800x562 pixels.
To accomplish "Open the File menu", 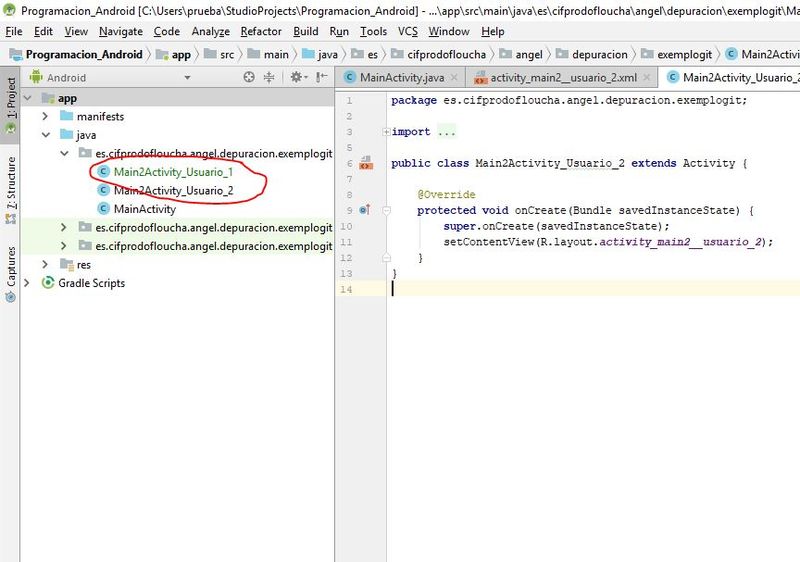I will point(14,32).
